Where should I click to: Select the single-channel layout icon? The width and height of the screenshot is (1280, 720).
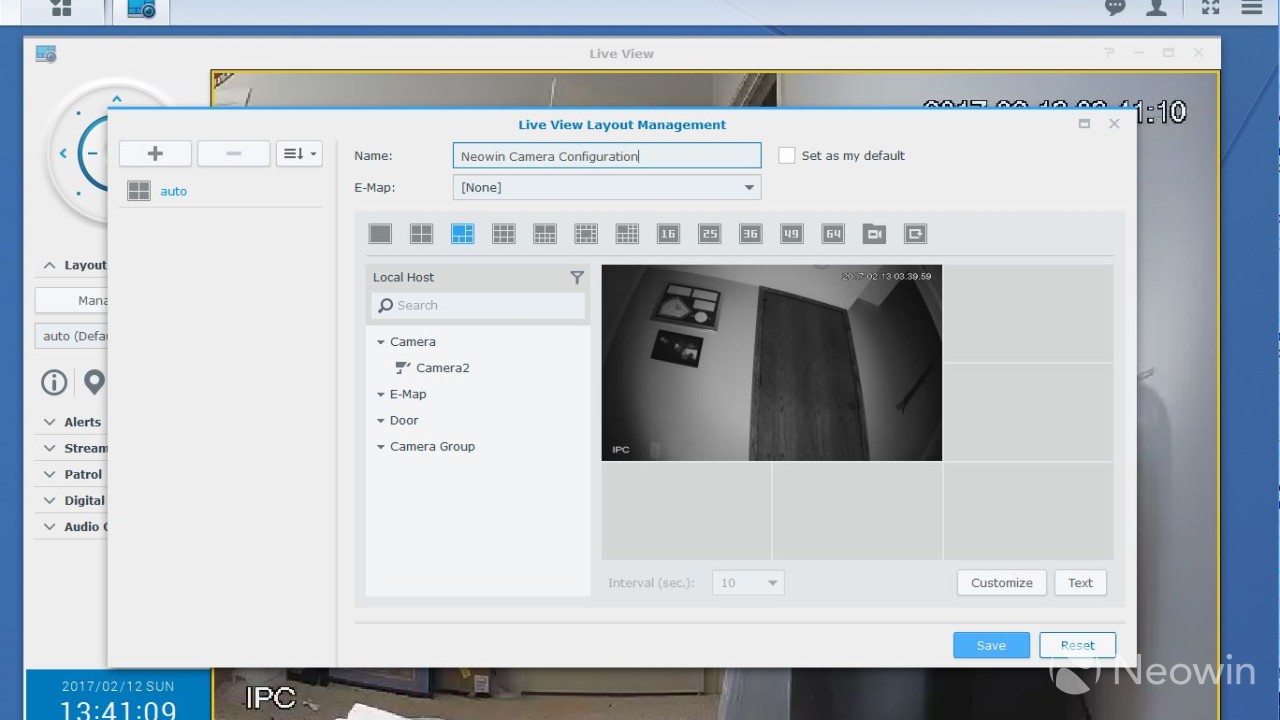pyautogui.click(x=380, y=234)
